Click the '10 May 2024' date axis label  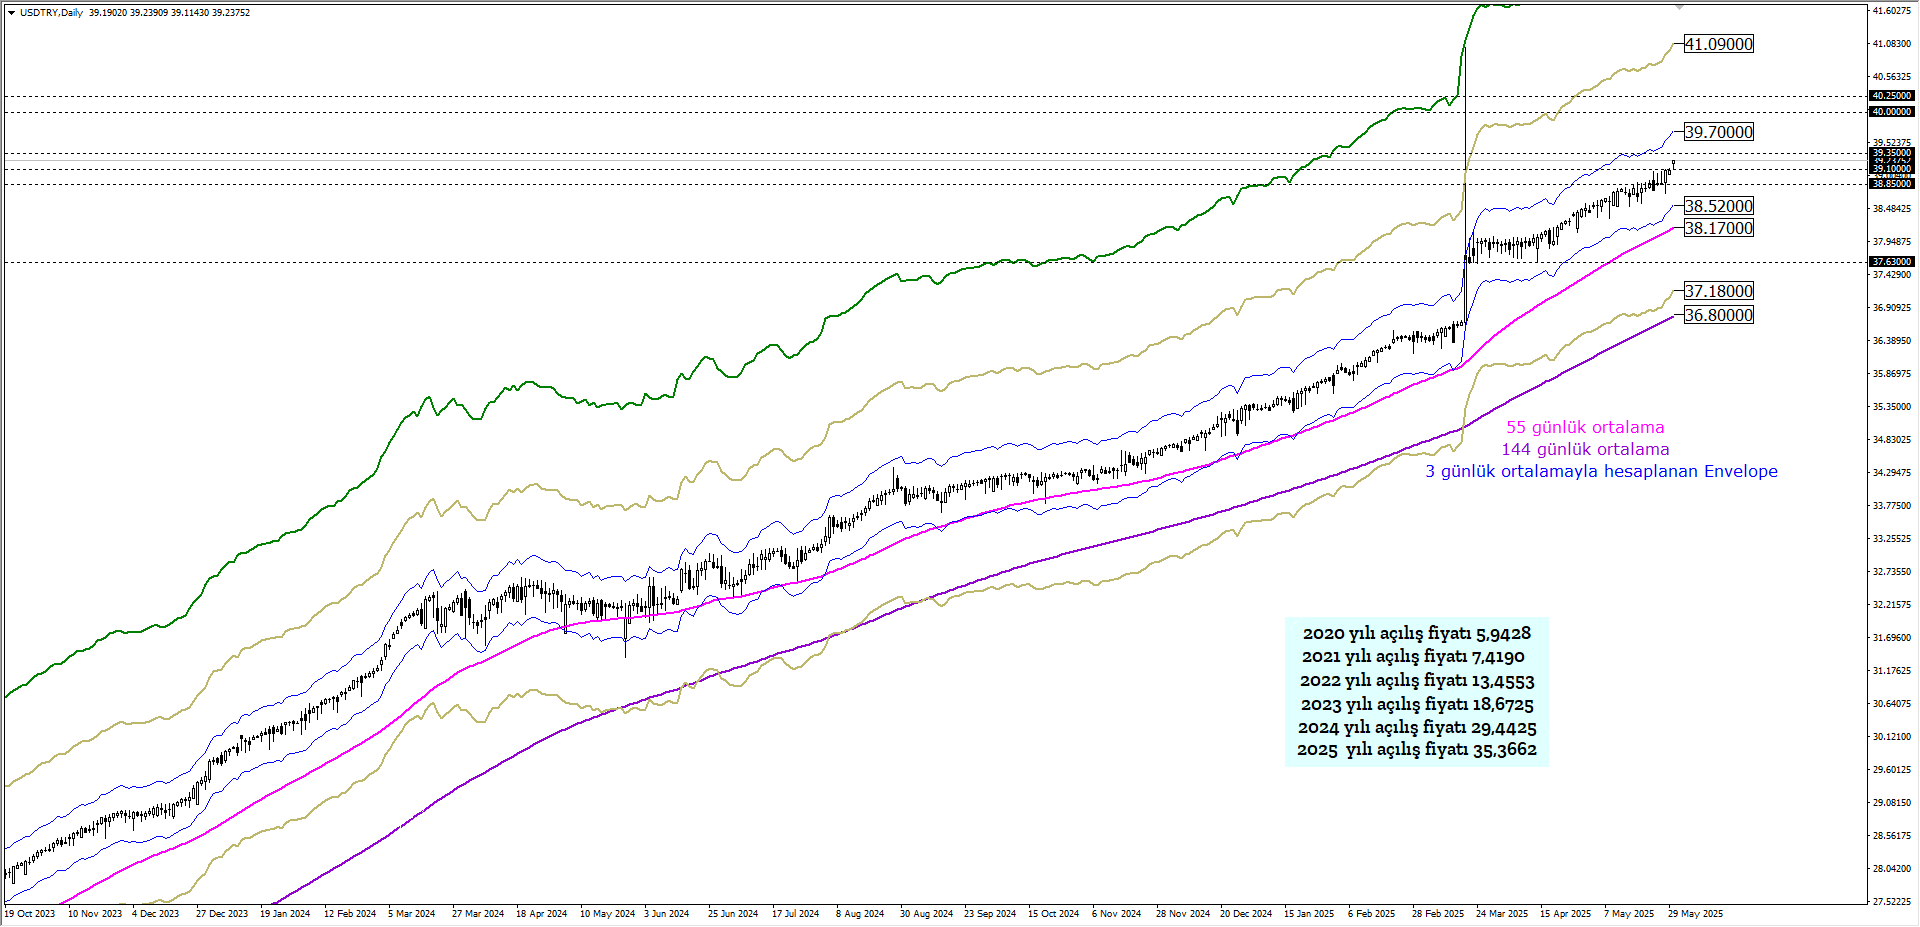tap(607, 914)
